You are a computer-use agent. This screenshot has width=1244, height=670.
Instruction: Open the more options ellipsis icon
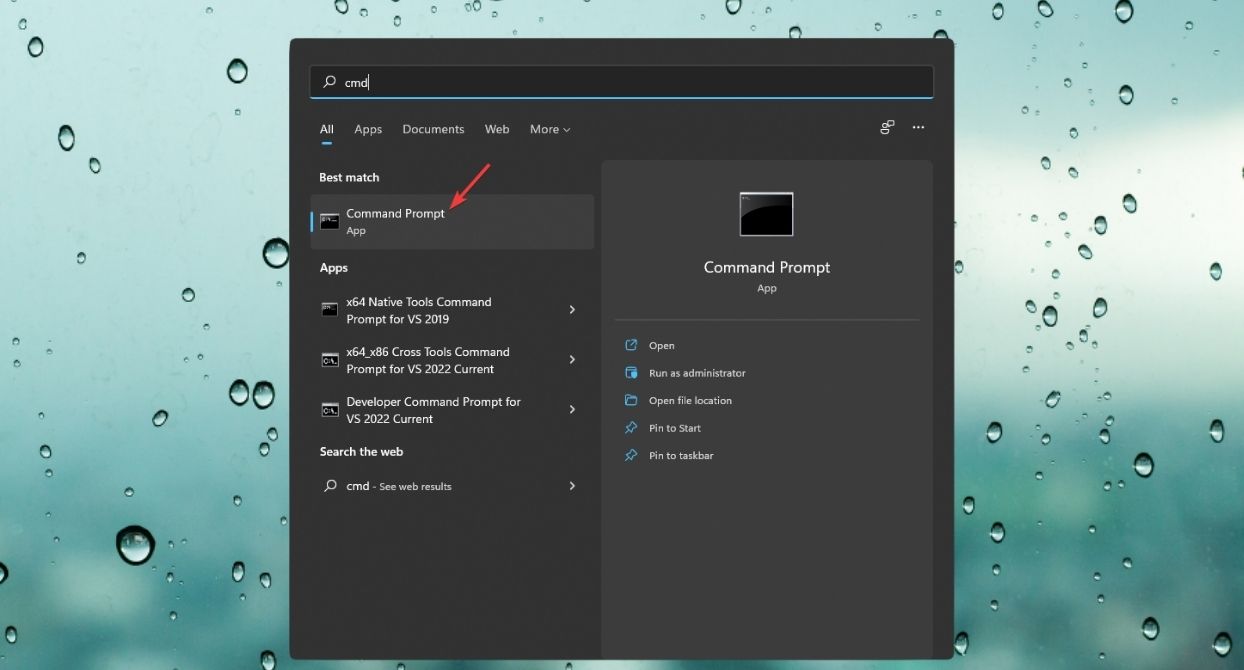(x=918, y=128)
